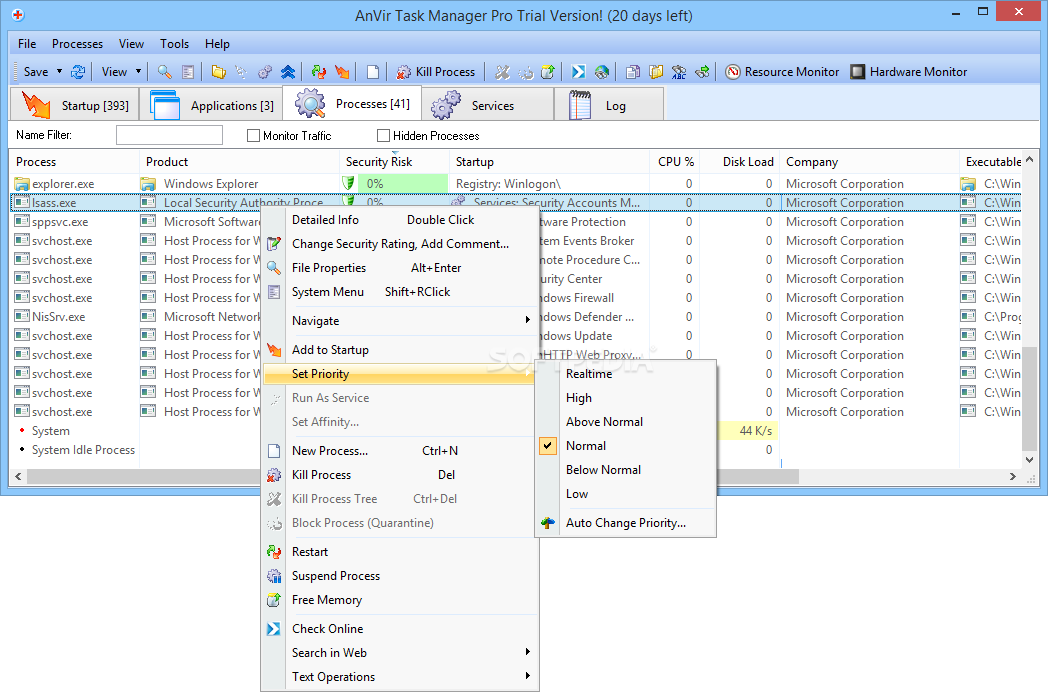The height and width of the screenshot is (692, 1048).
Task: Click the blue arrow check online toolbar icon
Action: 579,72
